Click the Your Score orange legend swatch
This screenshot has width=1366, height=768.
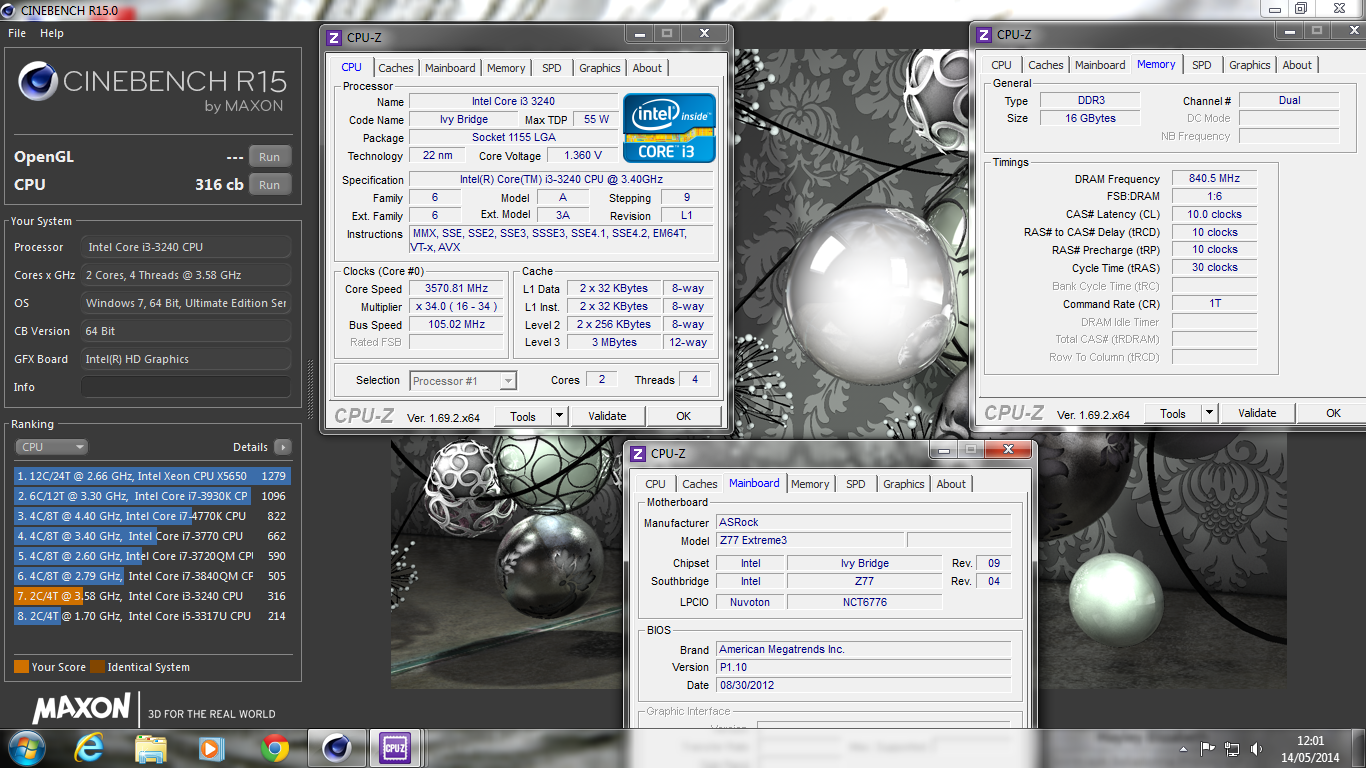[21, 667]
